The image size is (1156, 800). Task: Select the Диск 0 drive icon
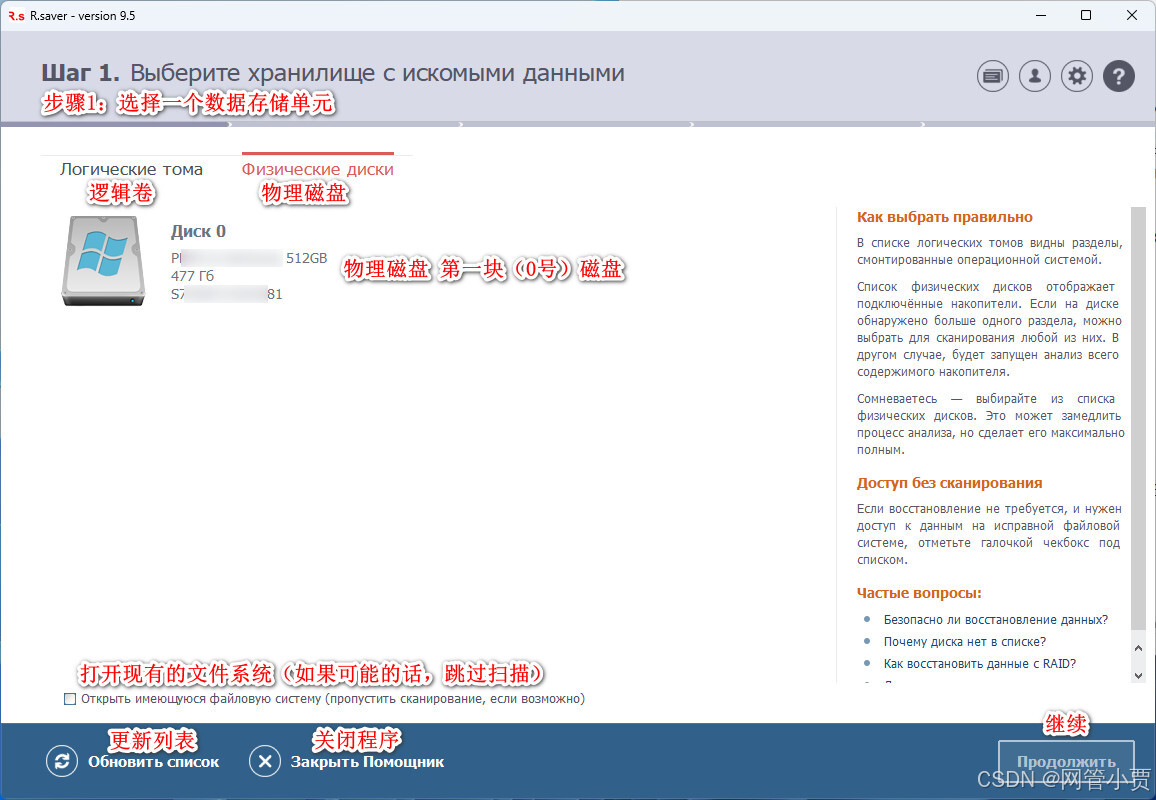(103, 260)
